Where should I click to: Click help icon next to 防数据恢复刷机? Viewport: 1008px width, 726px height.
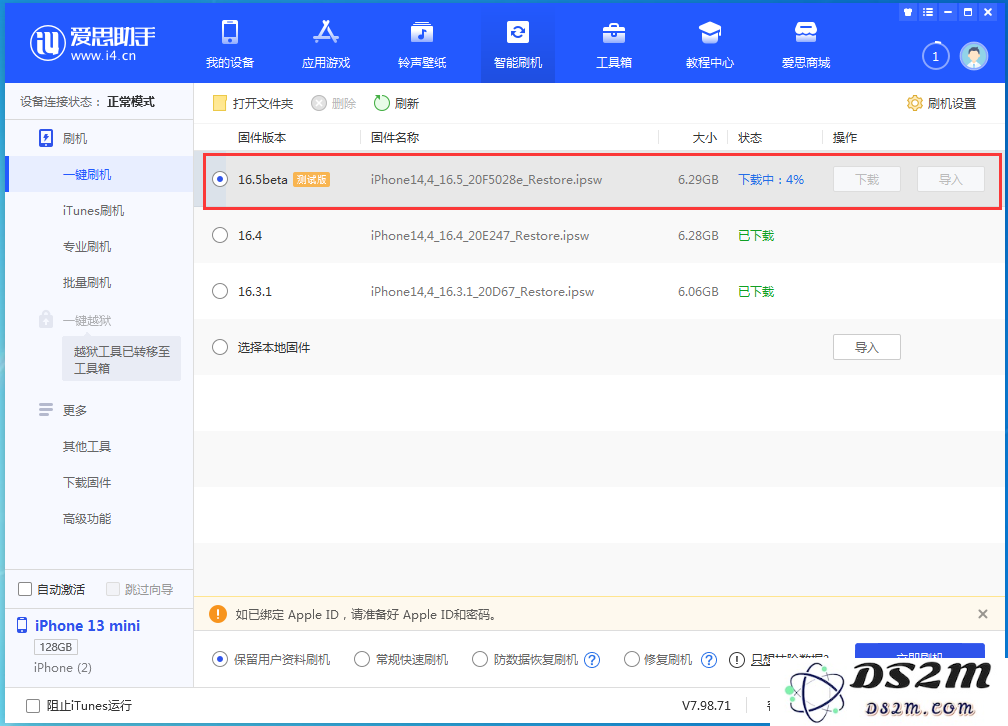pyautogui.click(x=592, y=660)
